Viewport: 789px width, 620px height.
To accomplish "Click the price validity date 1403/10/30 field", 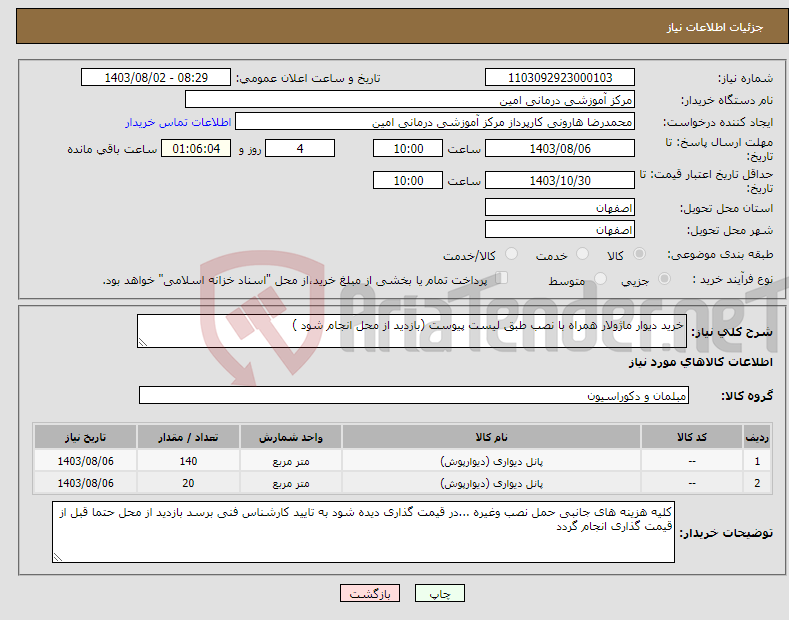I will point(560,180).
